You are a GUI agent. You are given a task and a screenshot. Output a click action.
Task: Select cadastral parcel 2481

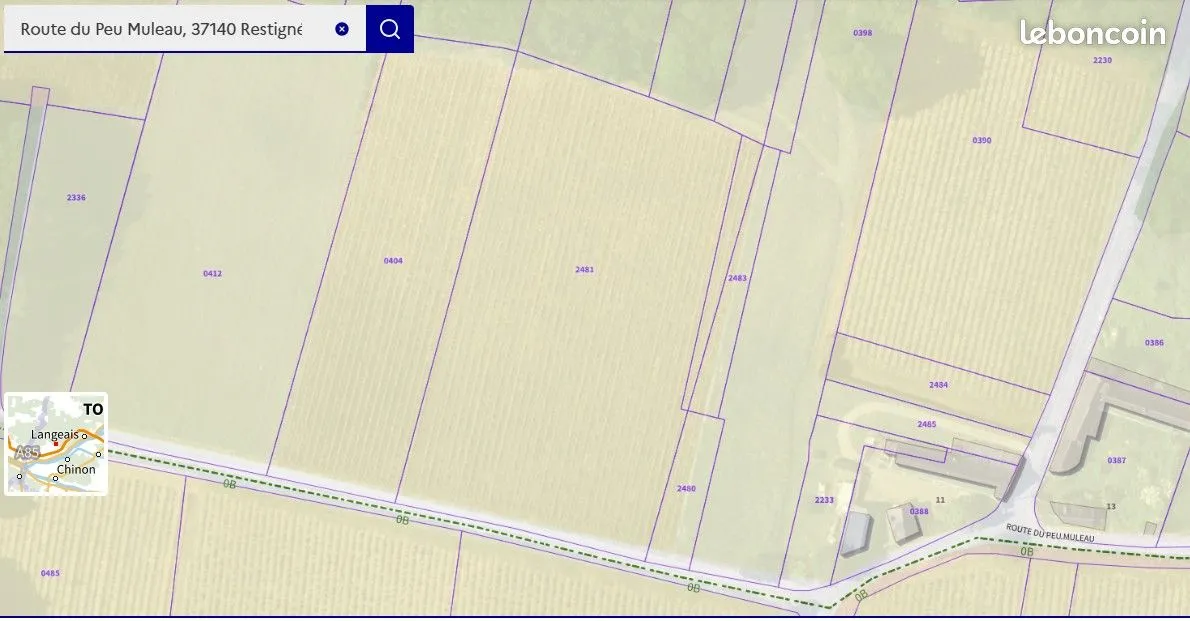584,270
